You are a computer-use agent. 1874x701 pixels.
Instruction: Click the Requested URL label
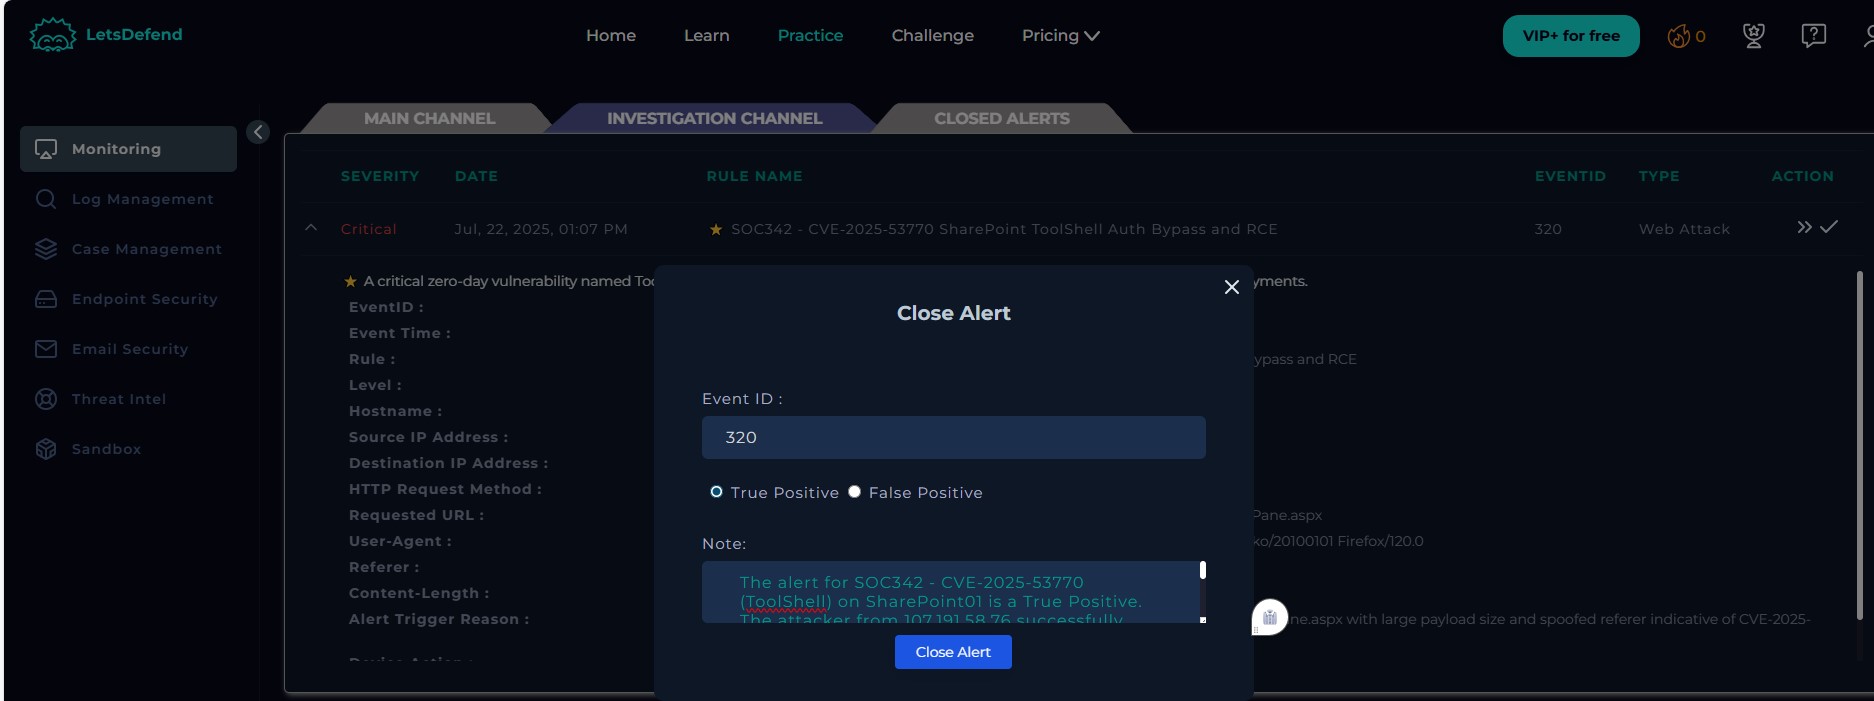click(416, 515)
